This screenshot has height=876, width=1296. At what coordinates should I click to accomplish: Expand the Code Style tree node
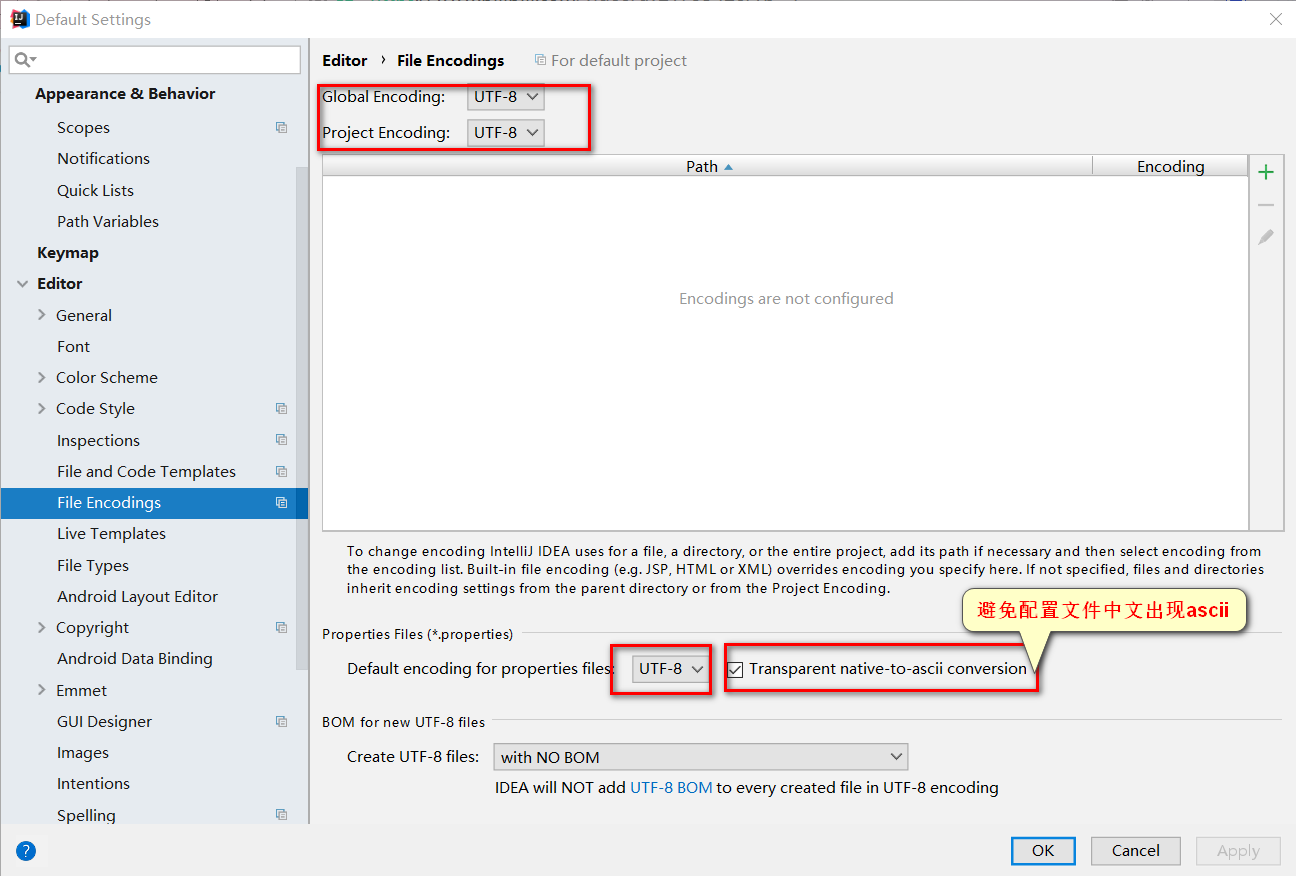[41, 408]
